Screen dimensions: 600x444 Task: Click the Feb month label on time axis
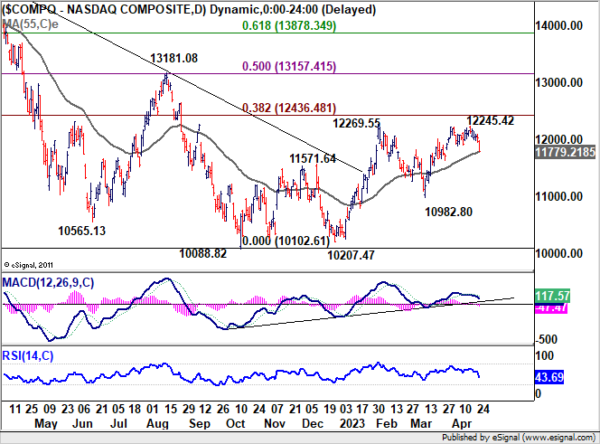click(x=386, y=424)
